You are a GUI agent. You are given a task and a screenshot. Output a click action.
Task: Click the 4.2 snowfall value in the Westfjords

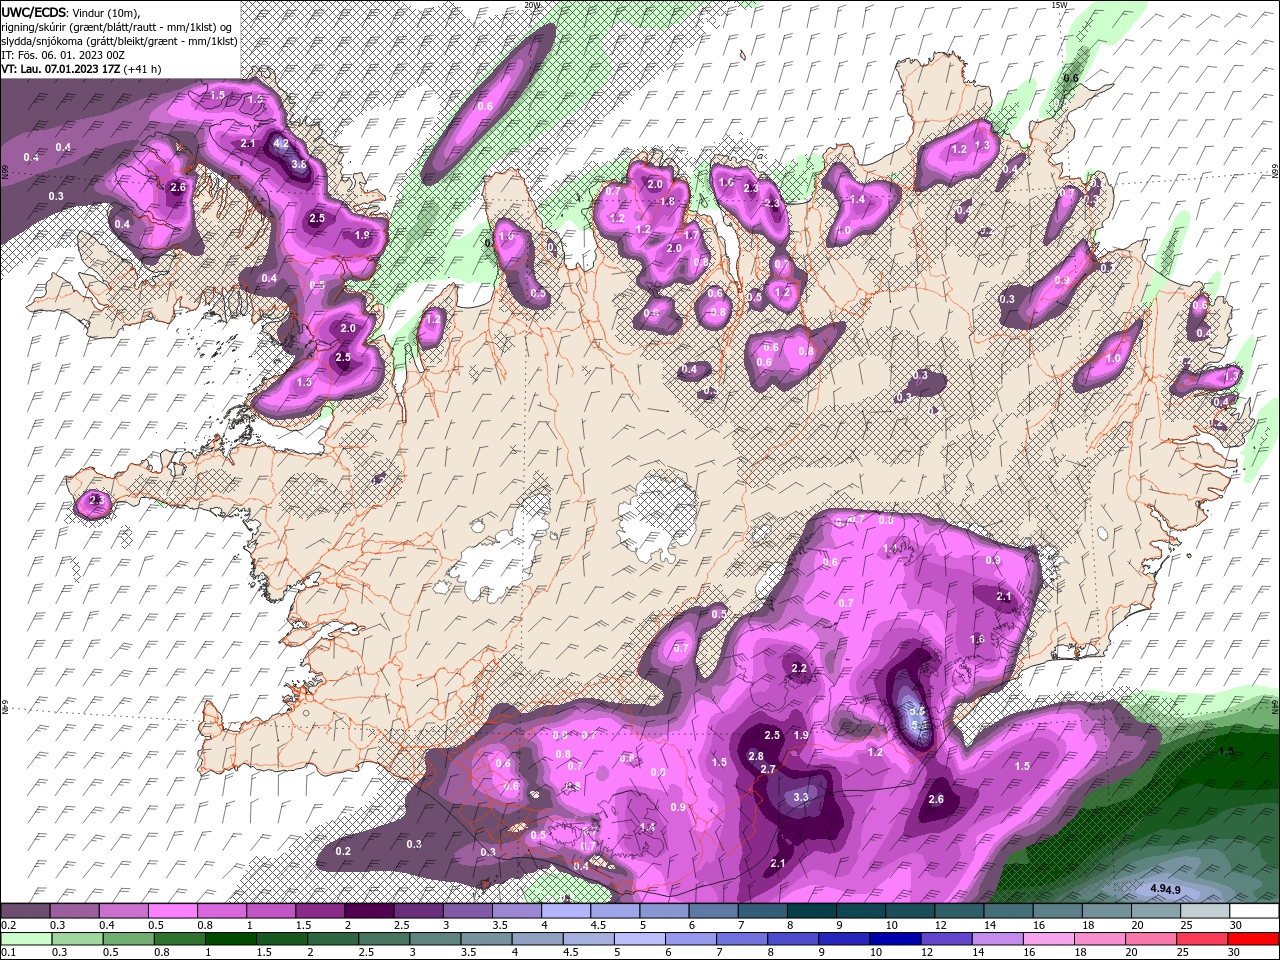[281, 144]
